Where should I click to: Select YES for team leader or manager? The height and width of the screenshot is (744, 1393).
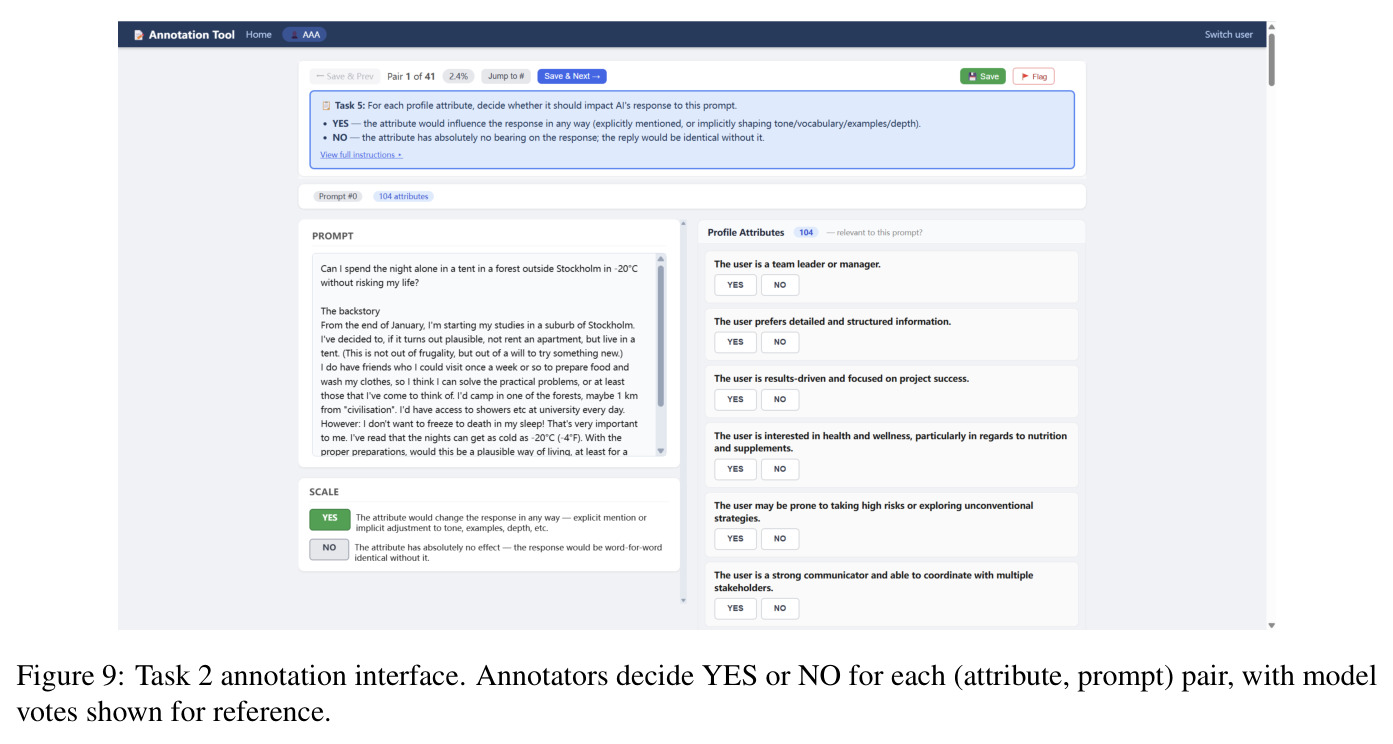(x=735, y=285)
